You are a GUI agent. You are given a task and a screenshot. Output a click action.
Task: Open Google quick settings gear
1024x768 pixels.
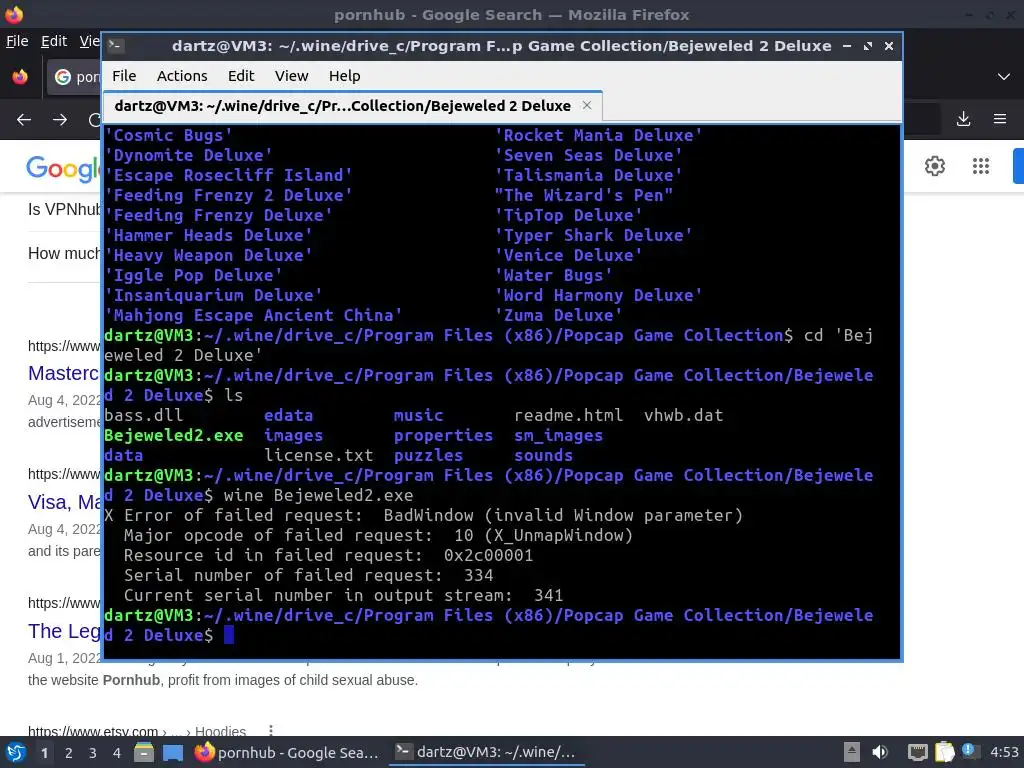pos(935,166)
